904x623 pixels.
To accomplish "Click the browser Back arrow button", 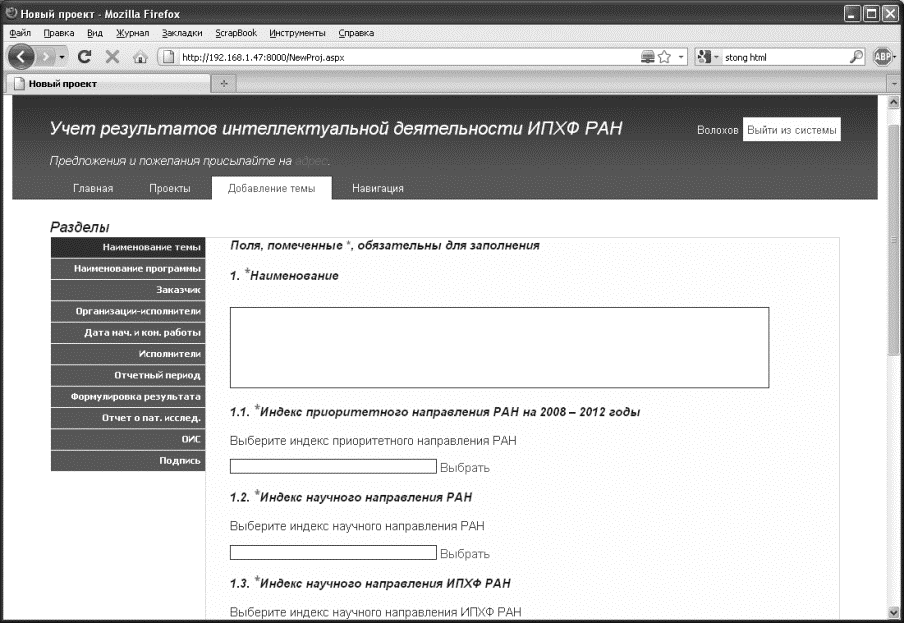I will 22,57.
